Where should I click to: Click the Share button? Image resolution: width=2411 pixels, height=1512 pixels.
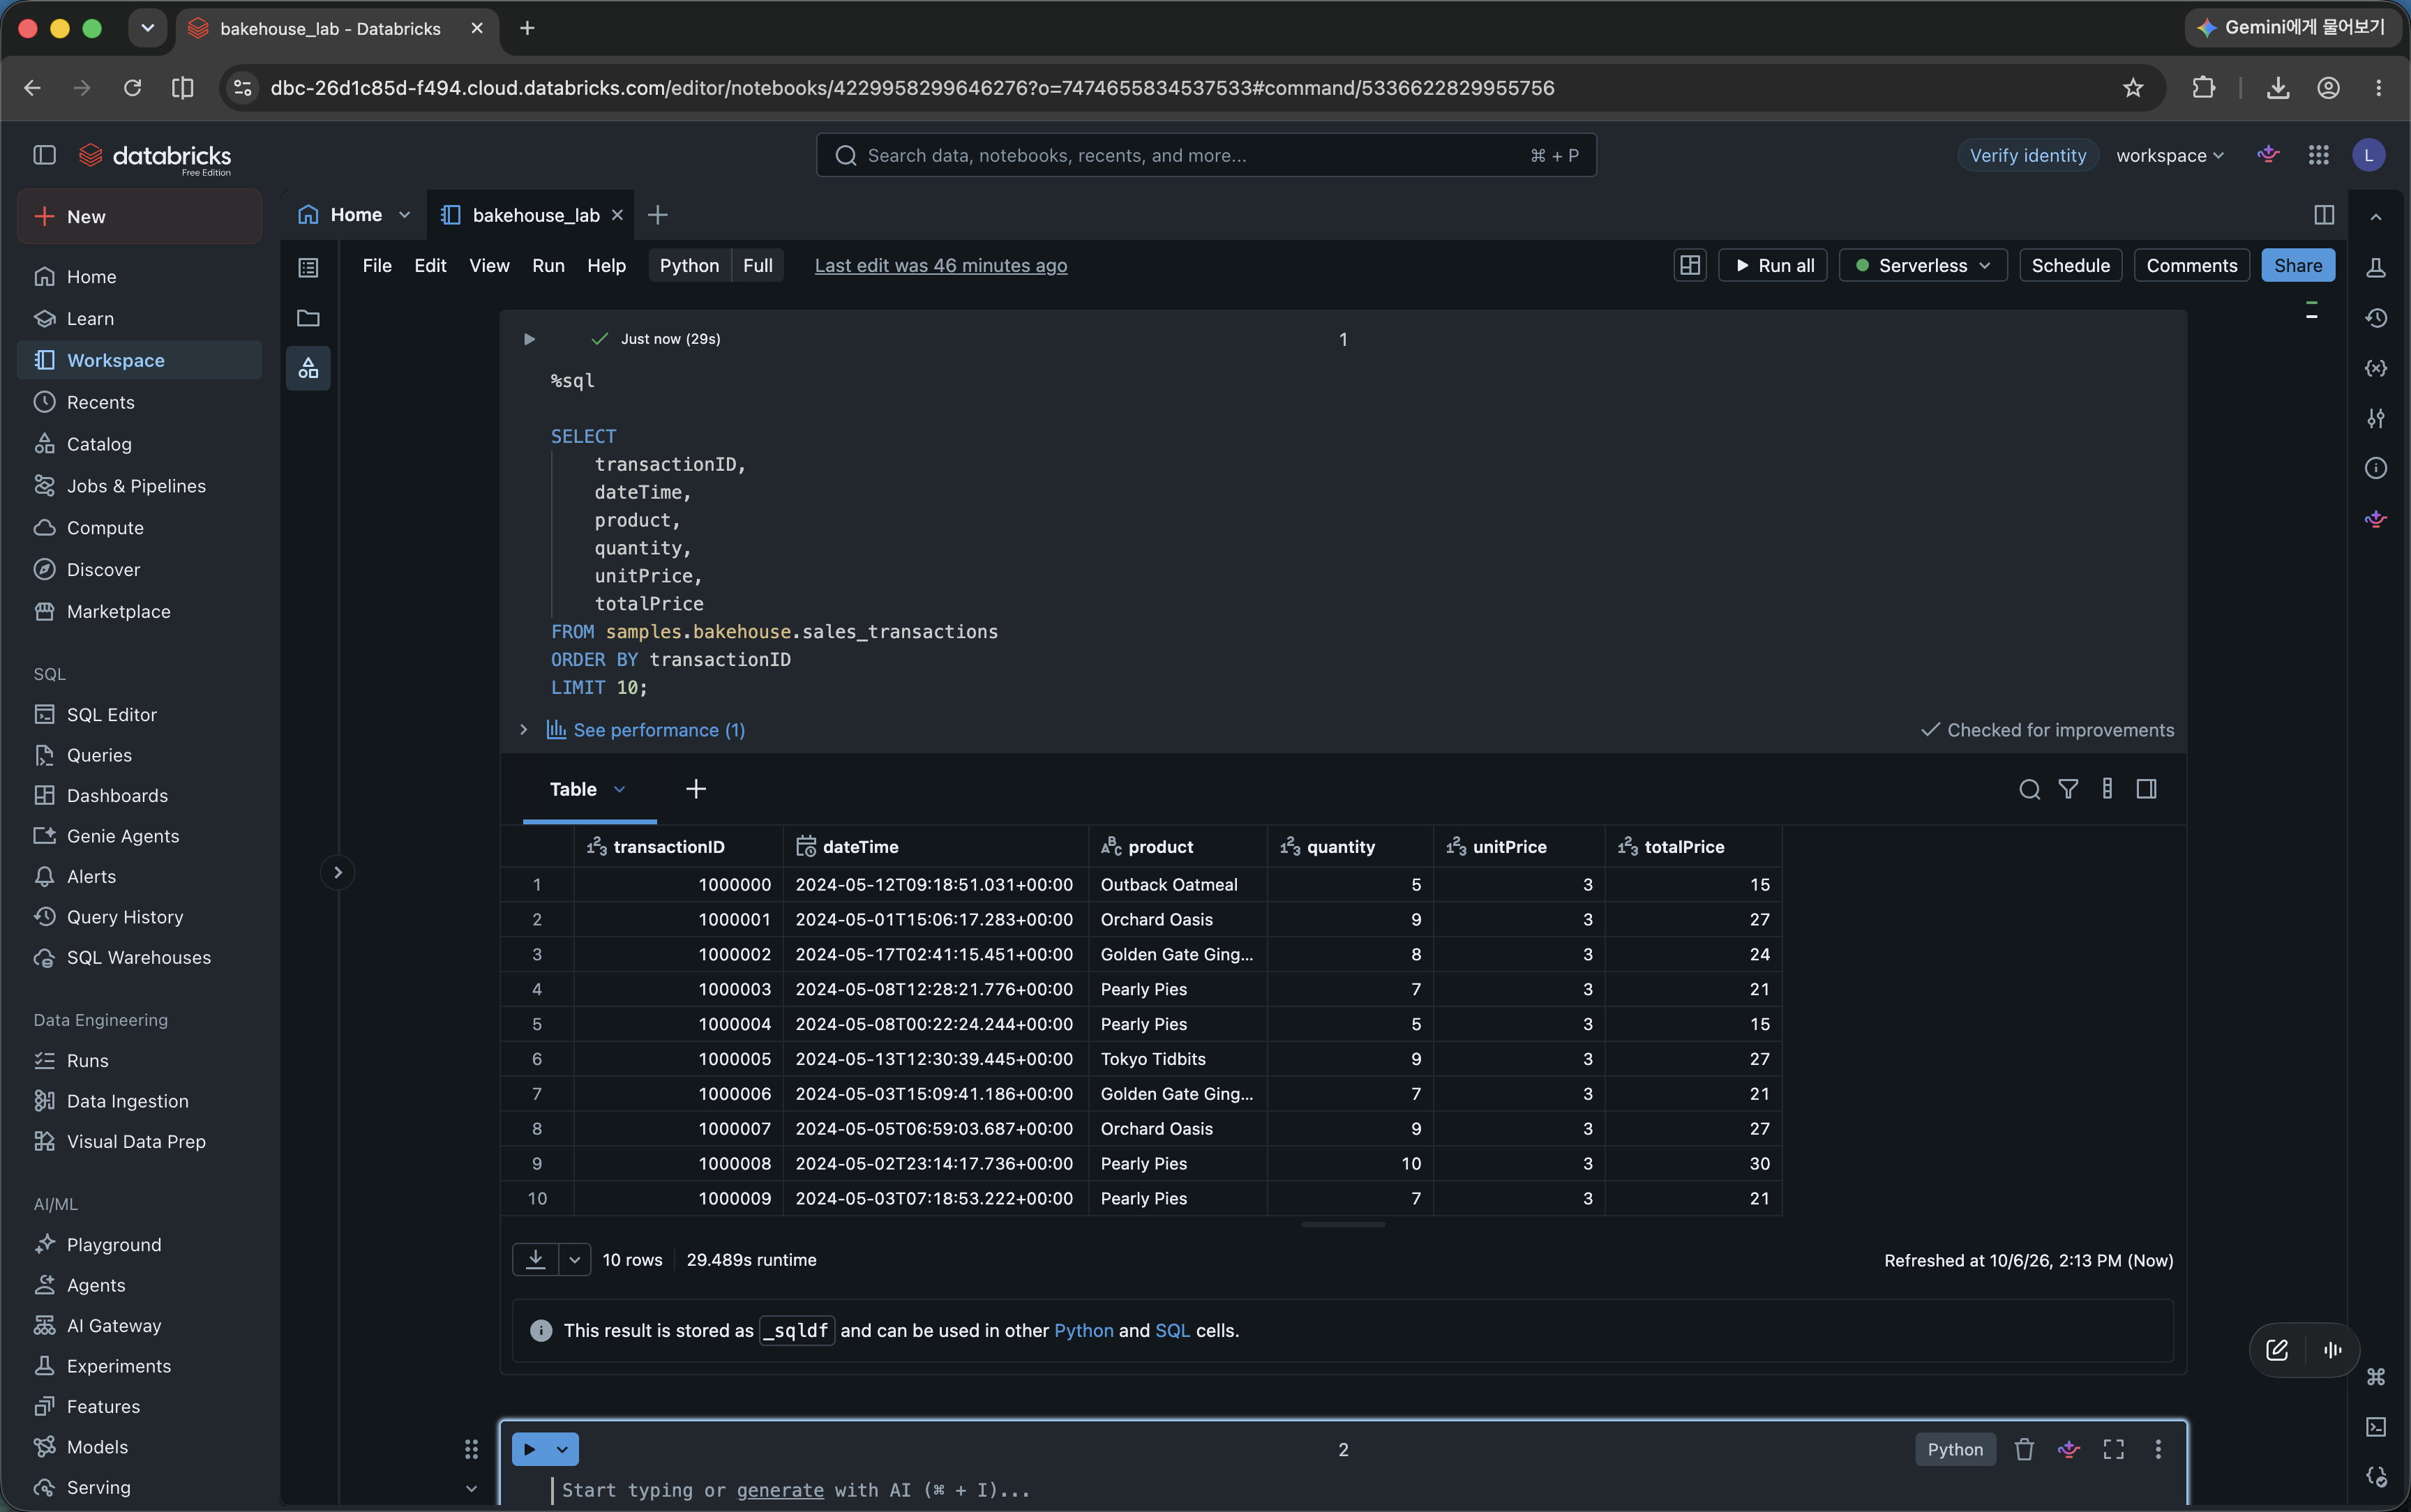coord(2297,265)
